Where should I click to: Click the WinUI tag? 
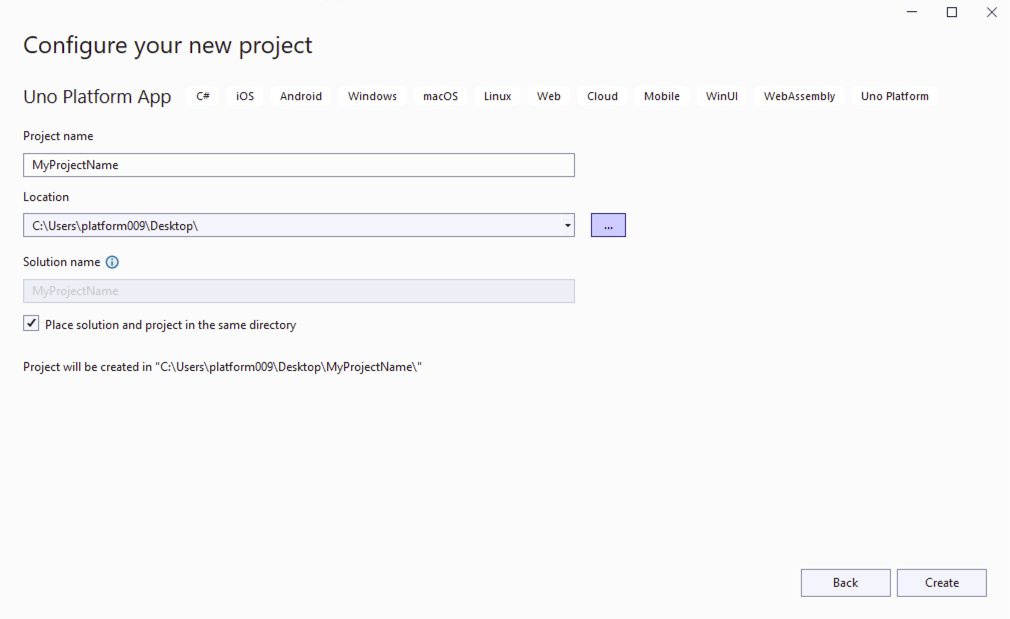722,96
